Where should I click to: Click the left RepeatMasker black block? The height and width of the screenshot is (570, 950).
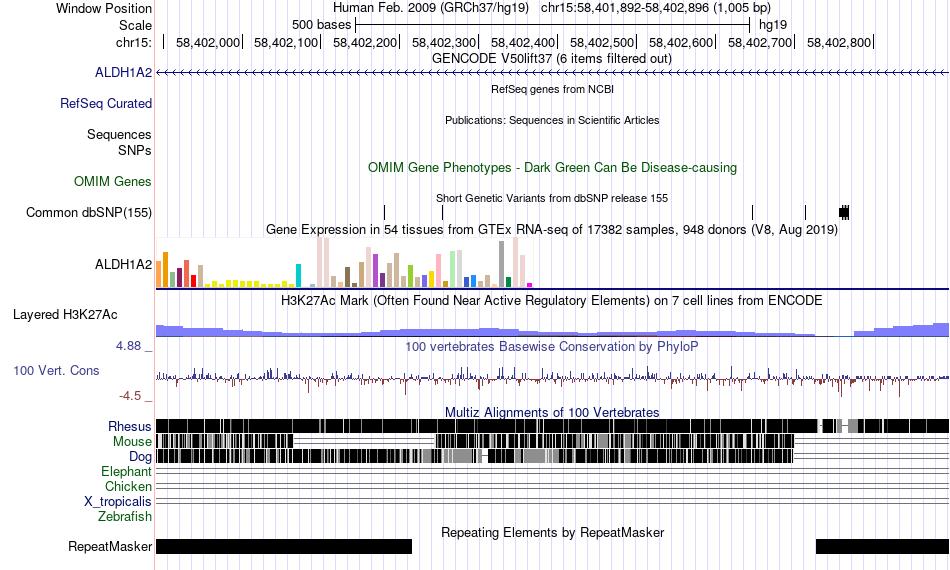[284, 546]
